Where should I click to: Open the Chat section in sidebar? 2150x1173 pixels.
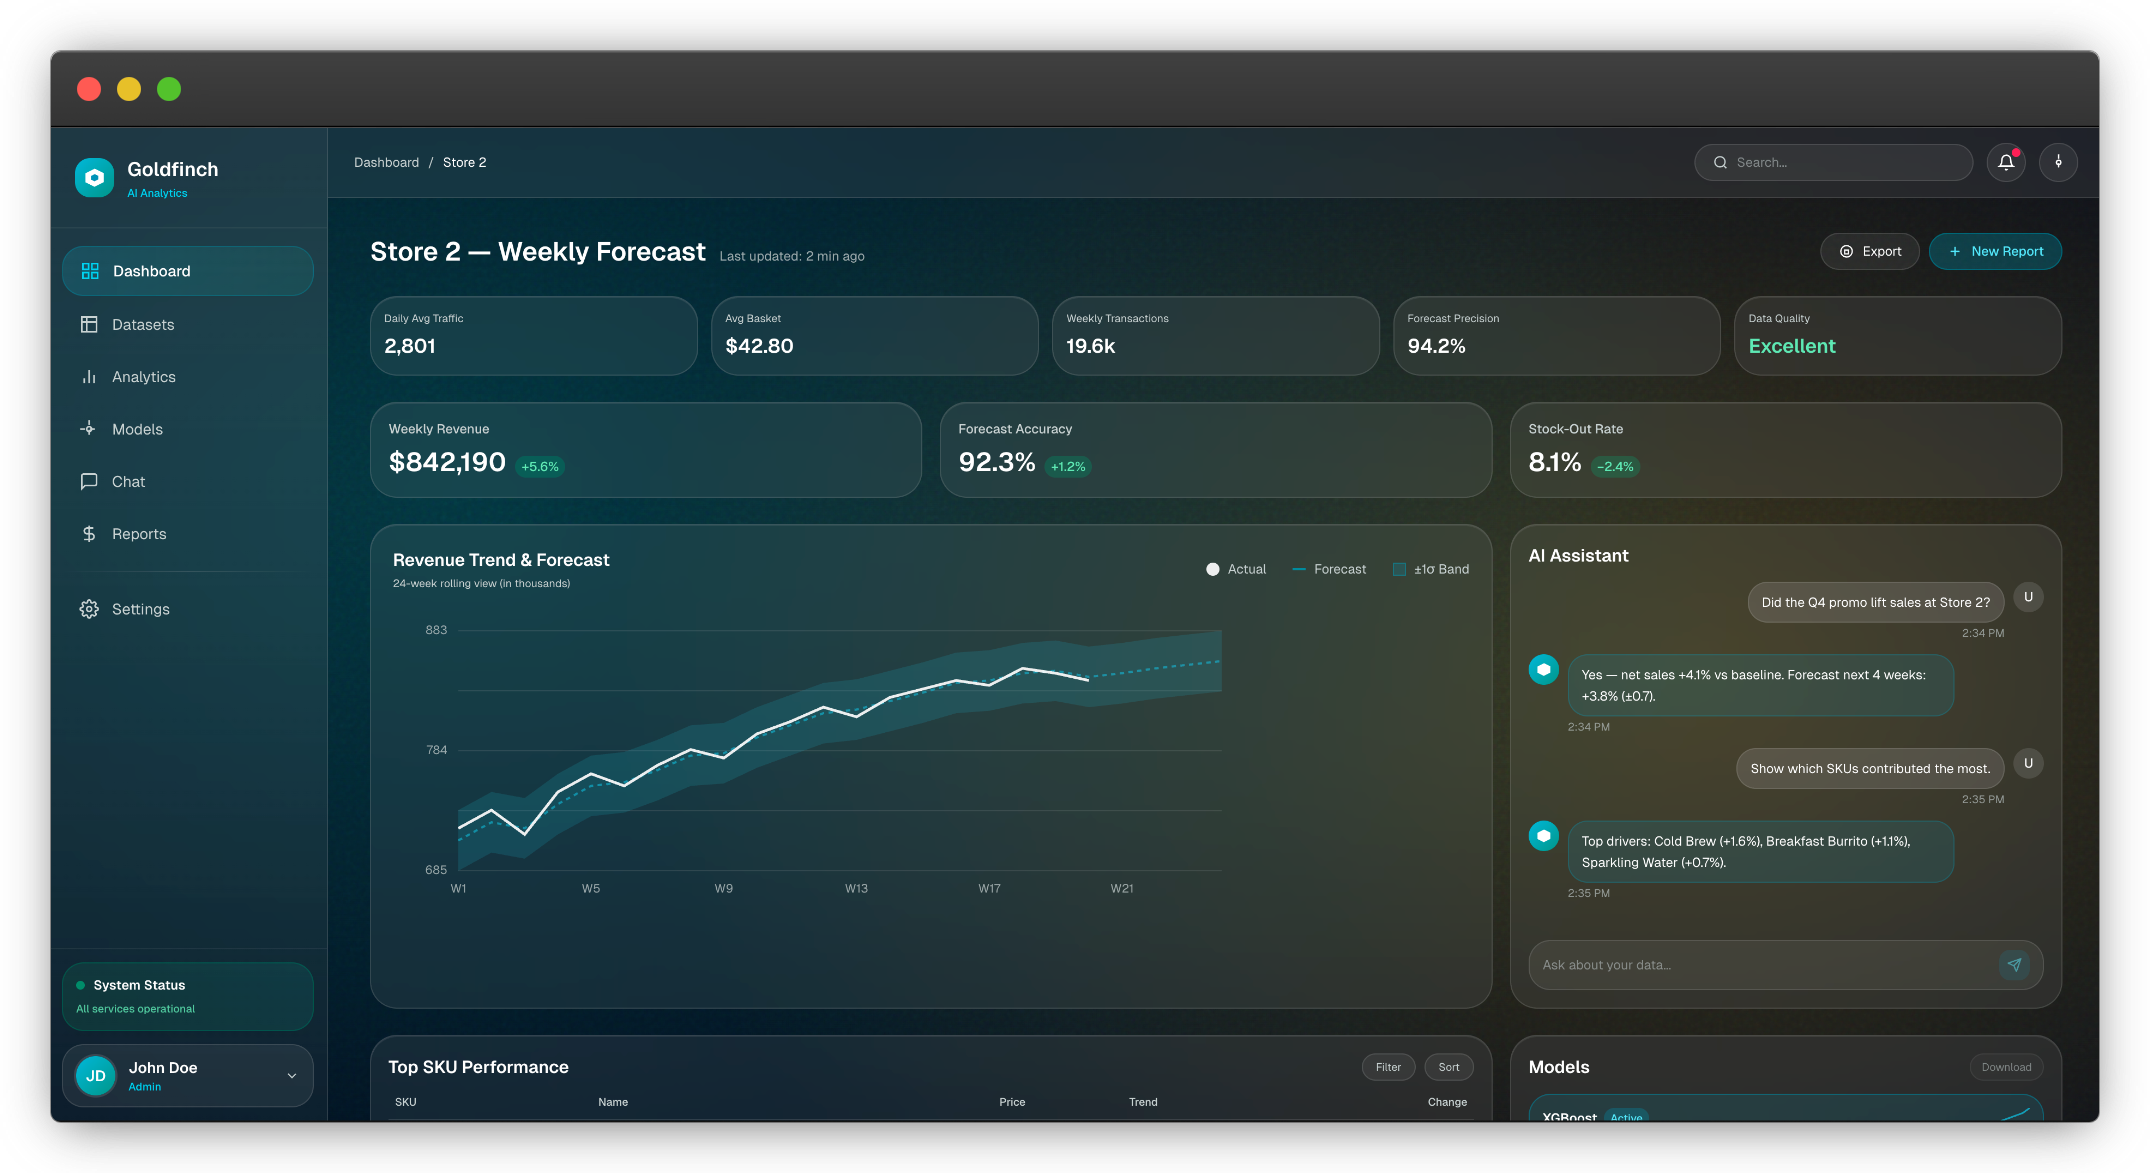[128, 482]
